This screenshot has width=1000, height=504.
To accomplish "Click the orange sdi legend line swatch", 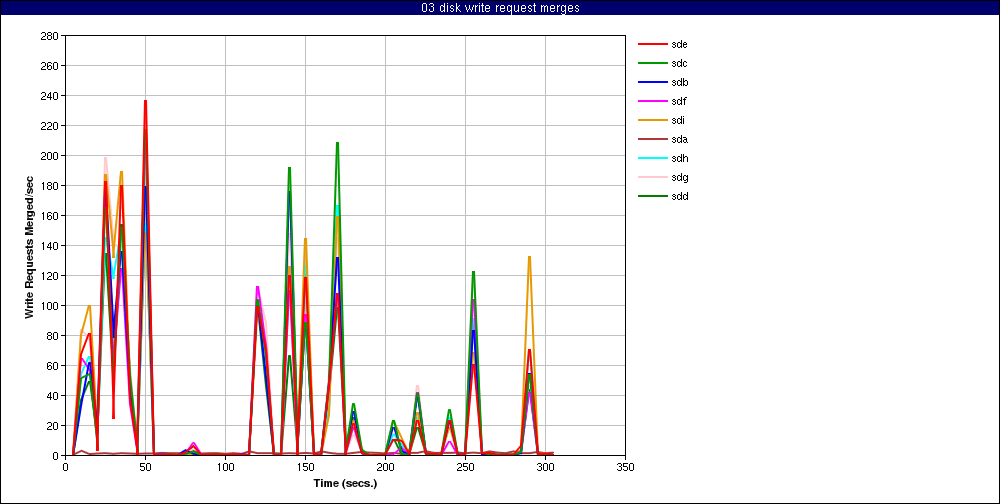I will [x=652, y=121].
